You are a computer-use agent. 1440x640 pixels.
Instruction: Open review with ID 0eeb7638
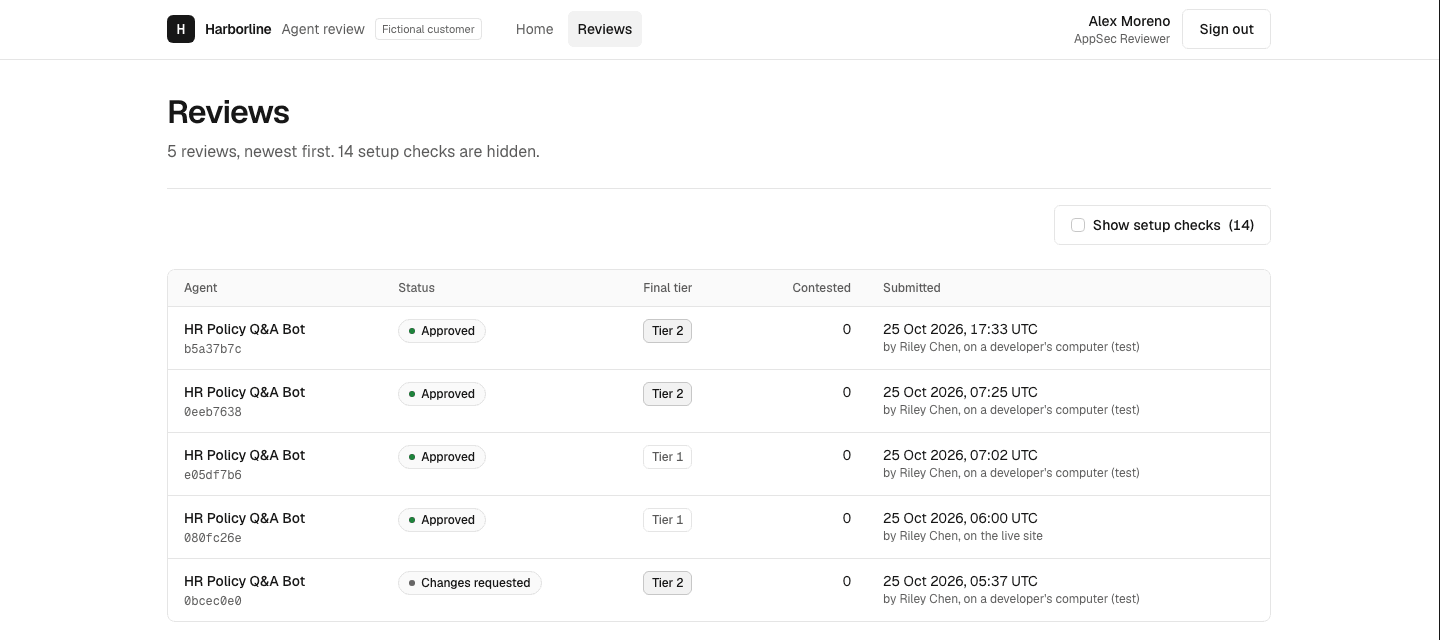tap(719, 401)
